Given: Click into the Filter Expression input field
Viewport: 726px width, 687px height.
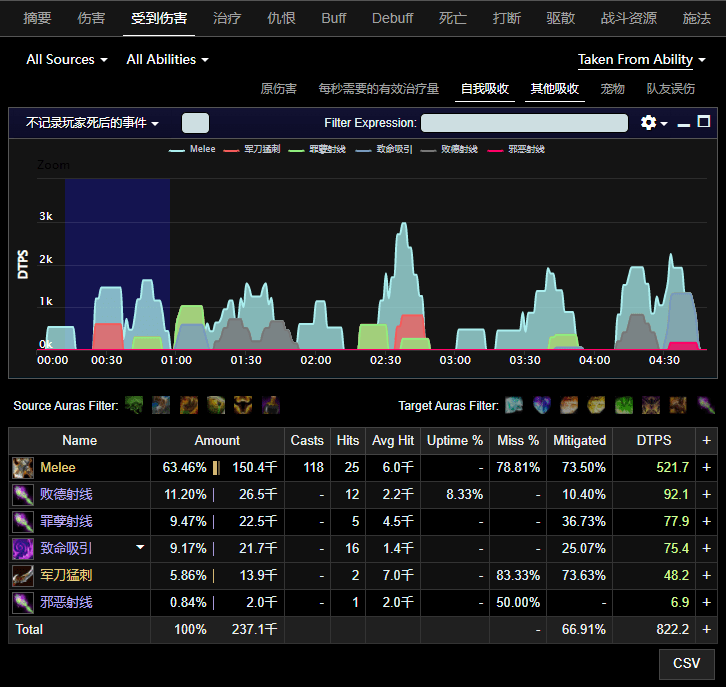Looking at the screenshot, I should point(524,123).
